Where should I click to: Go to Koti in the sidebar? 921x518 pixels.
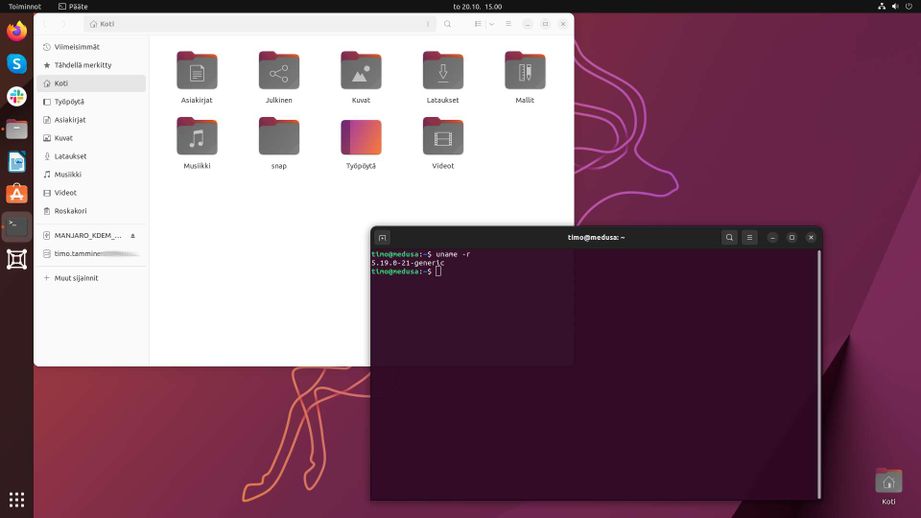pos(91,83)
